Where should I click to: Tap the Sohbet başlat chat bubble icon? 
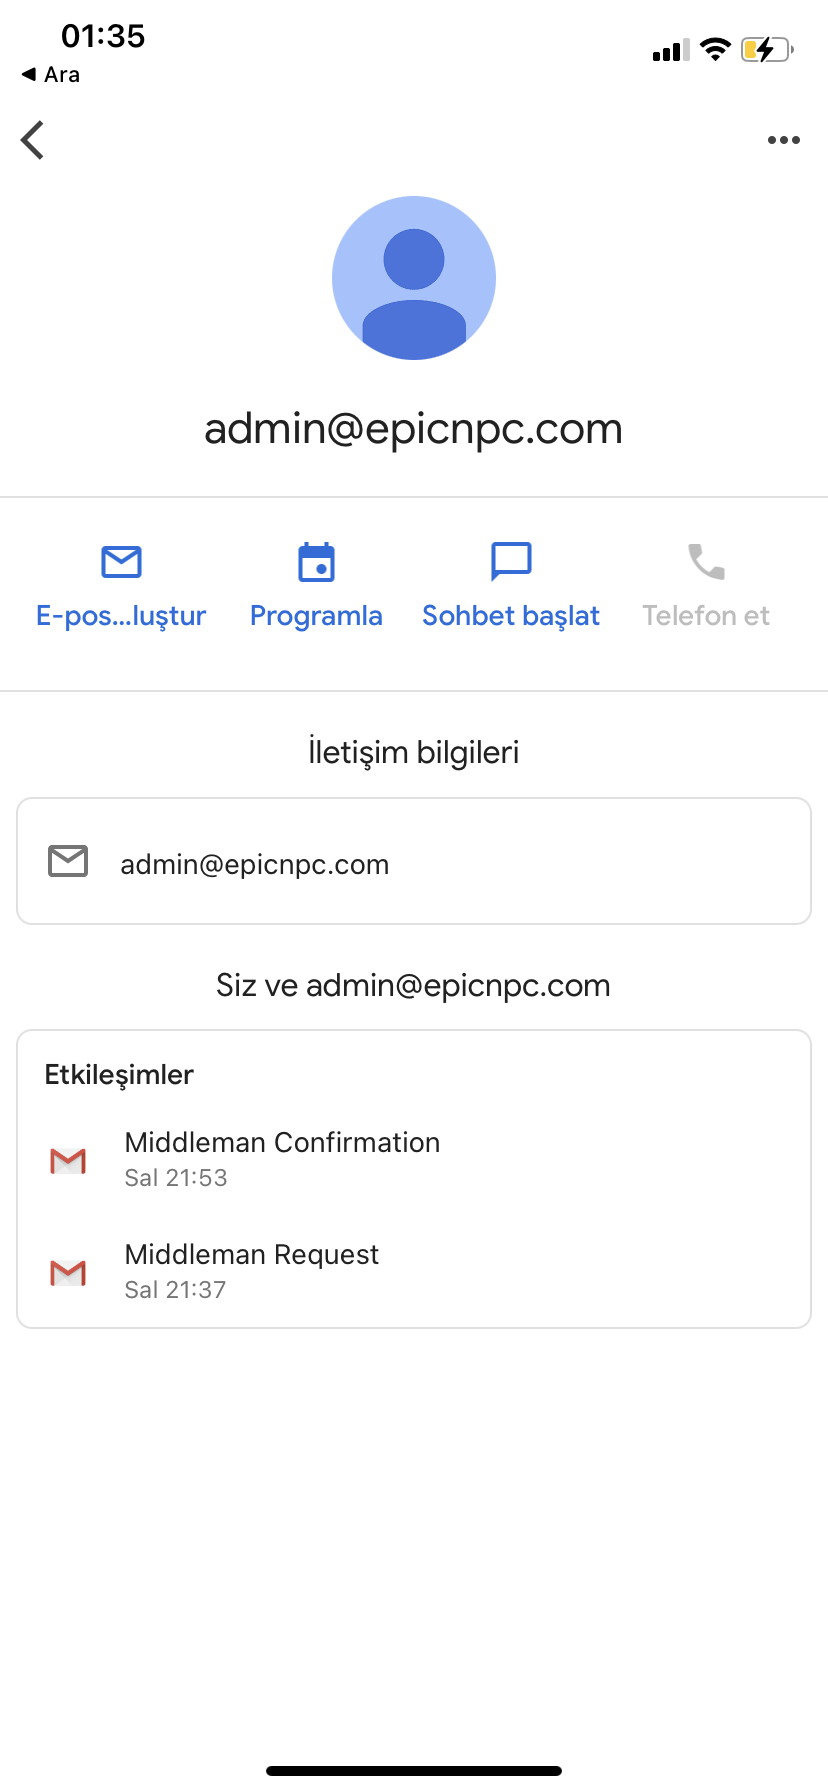click(x=511, y=562)
